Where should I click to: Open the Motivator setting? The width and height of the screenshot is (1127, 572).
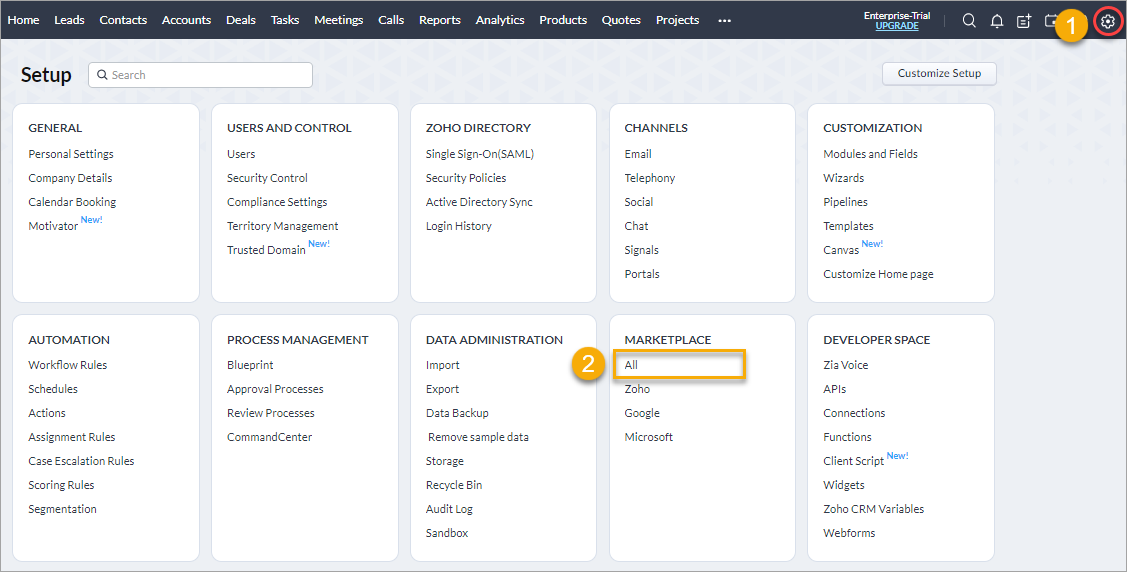pos(53,226)
